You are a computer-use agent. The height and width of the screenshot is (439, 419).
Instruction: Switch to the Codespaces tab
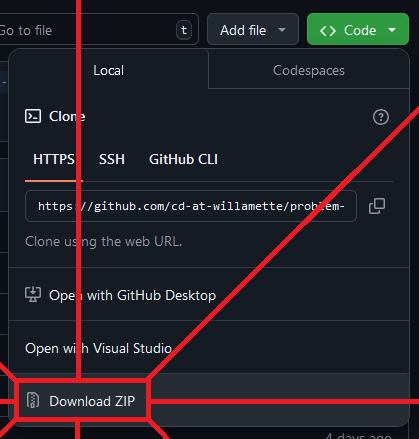tap(309, 70)
